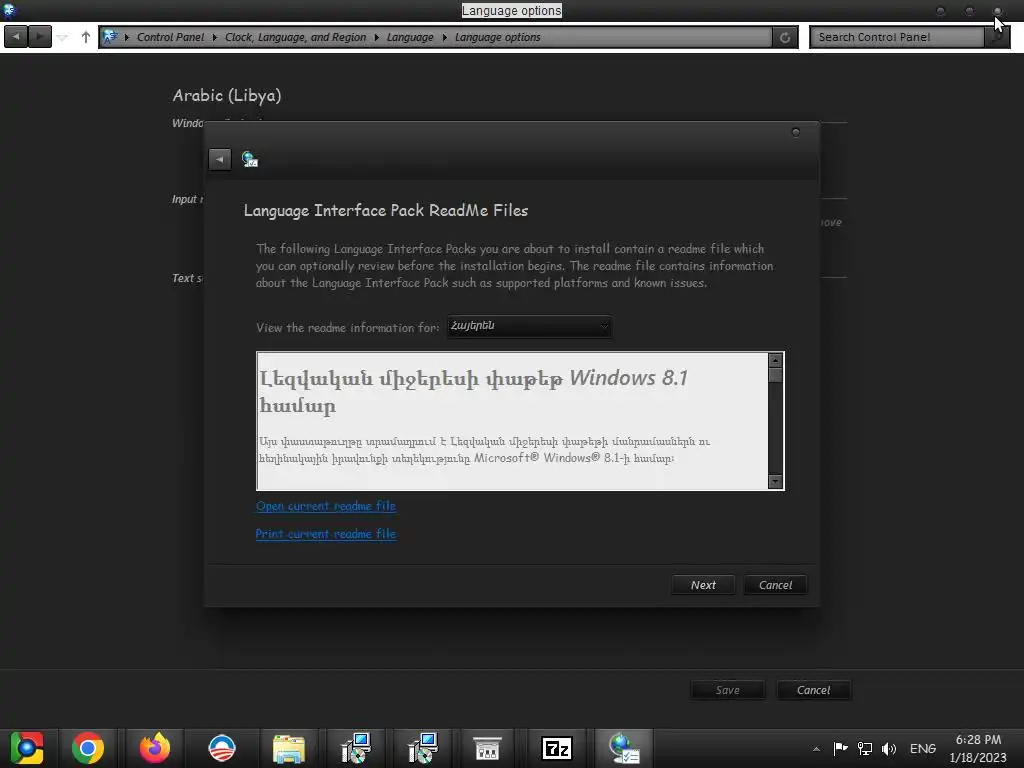Click the Search Control Panel field

896,37
